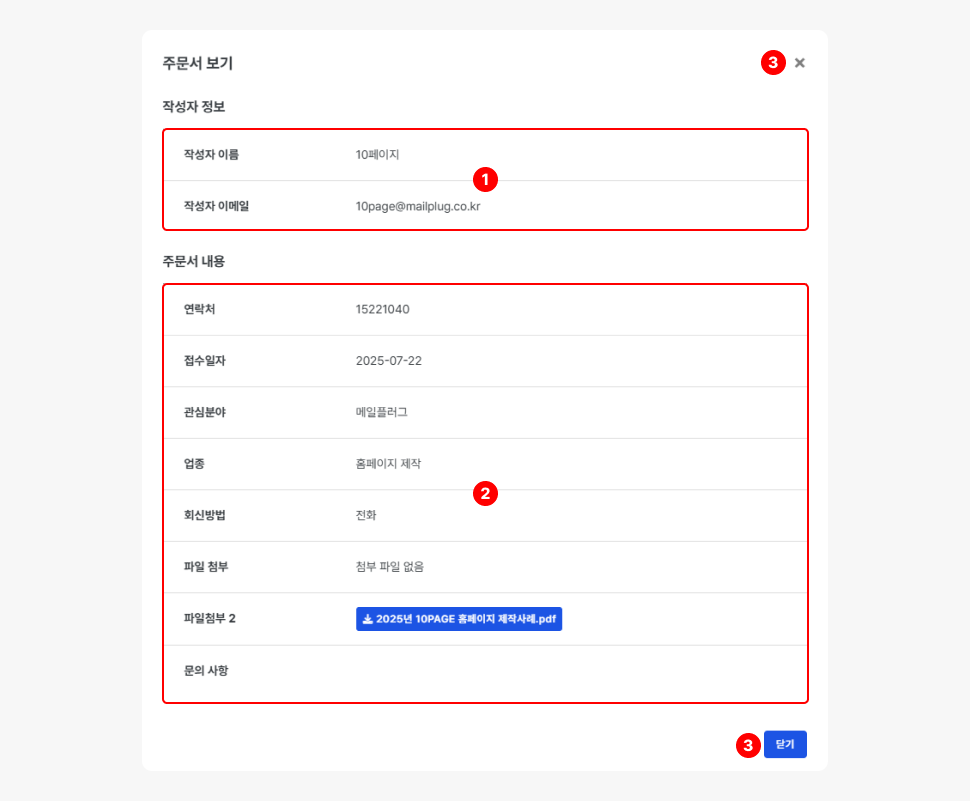Select the author name value 10페이지
Screen dimensions: 970x801
click(378, 155)
